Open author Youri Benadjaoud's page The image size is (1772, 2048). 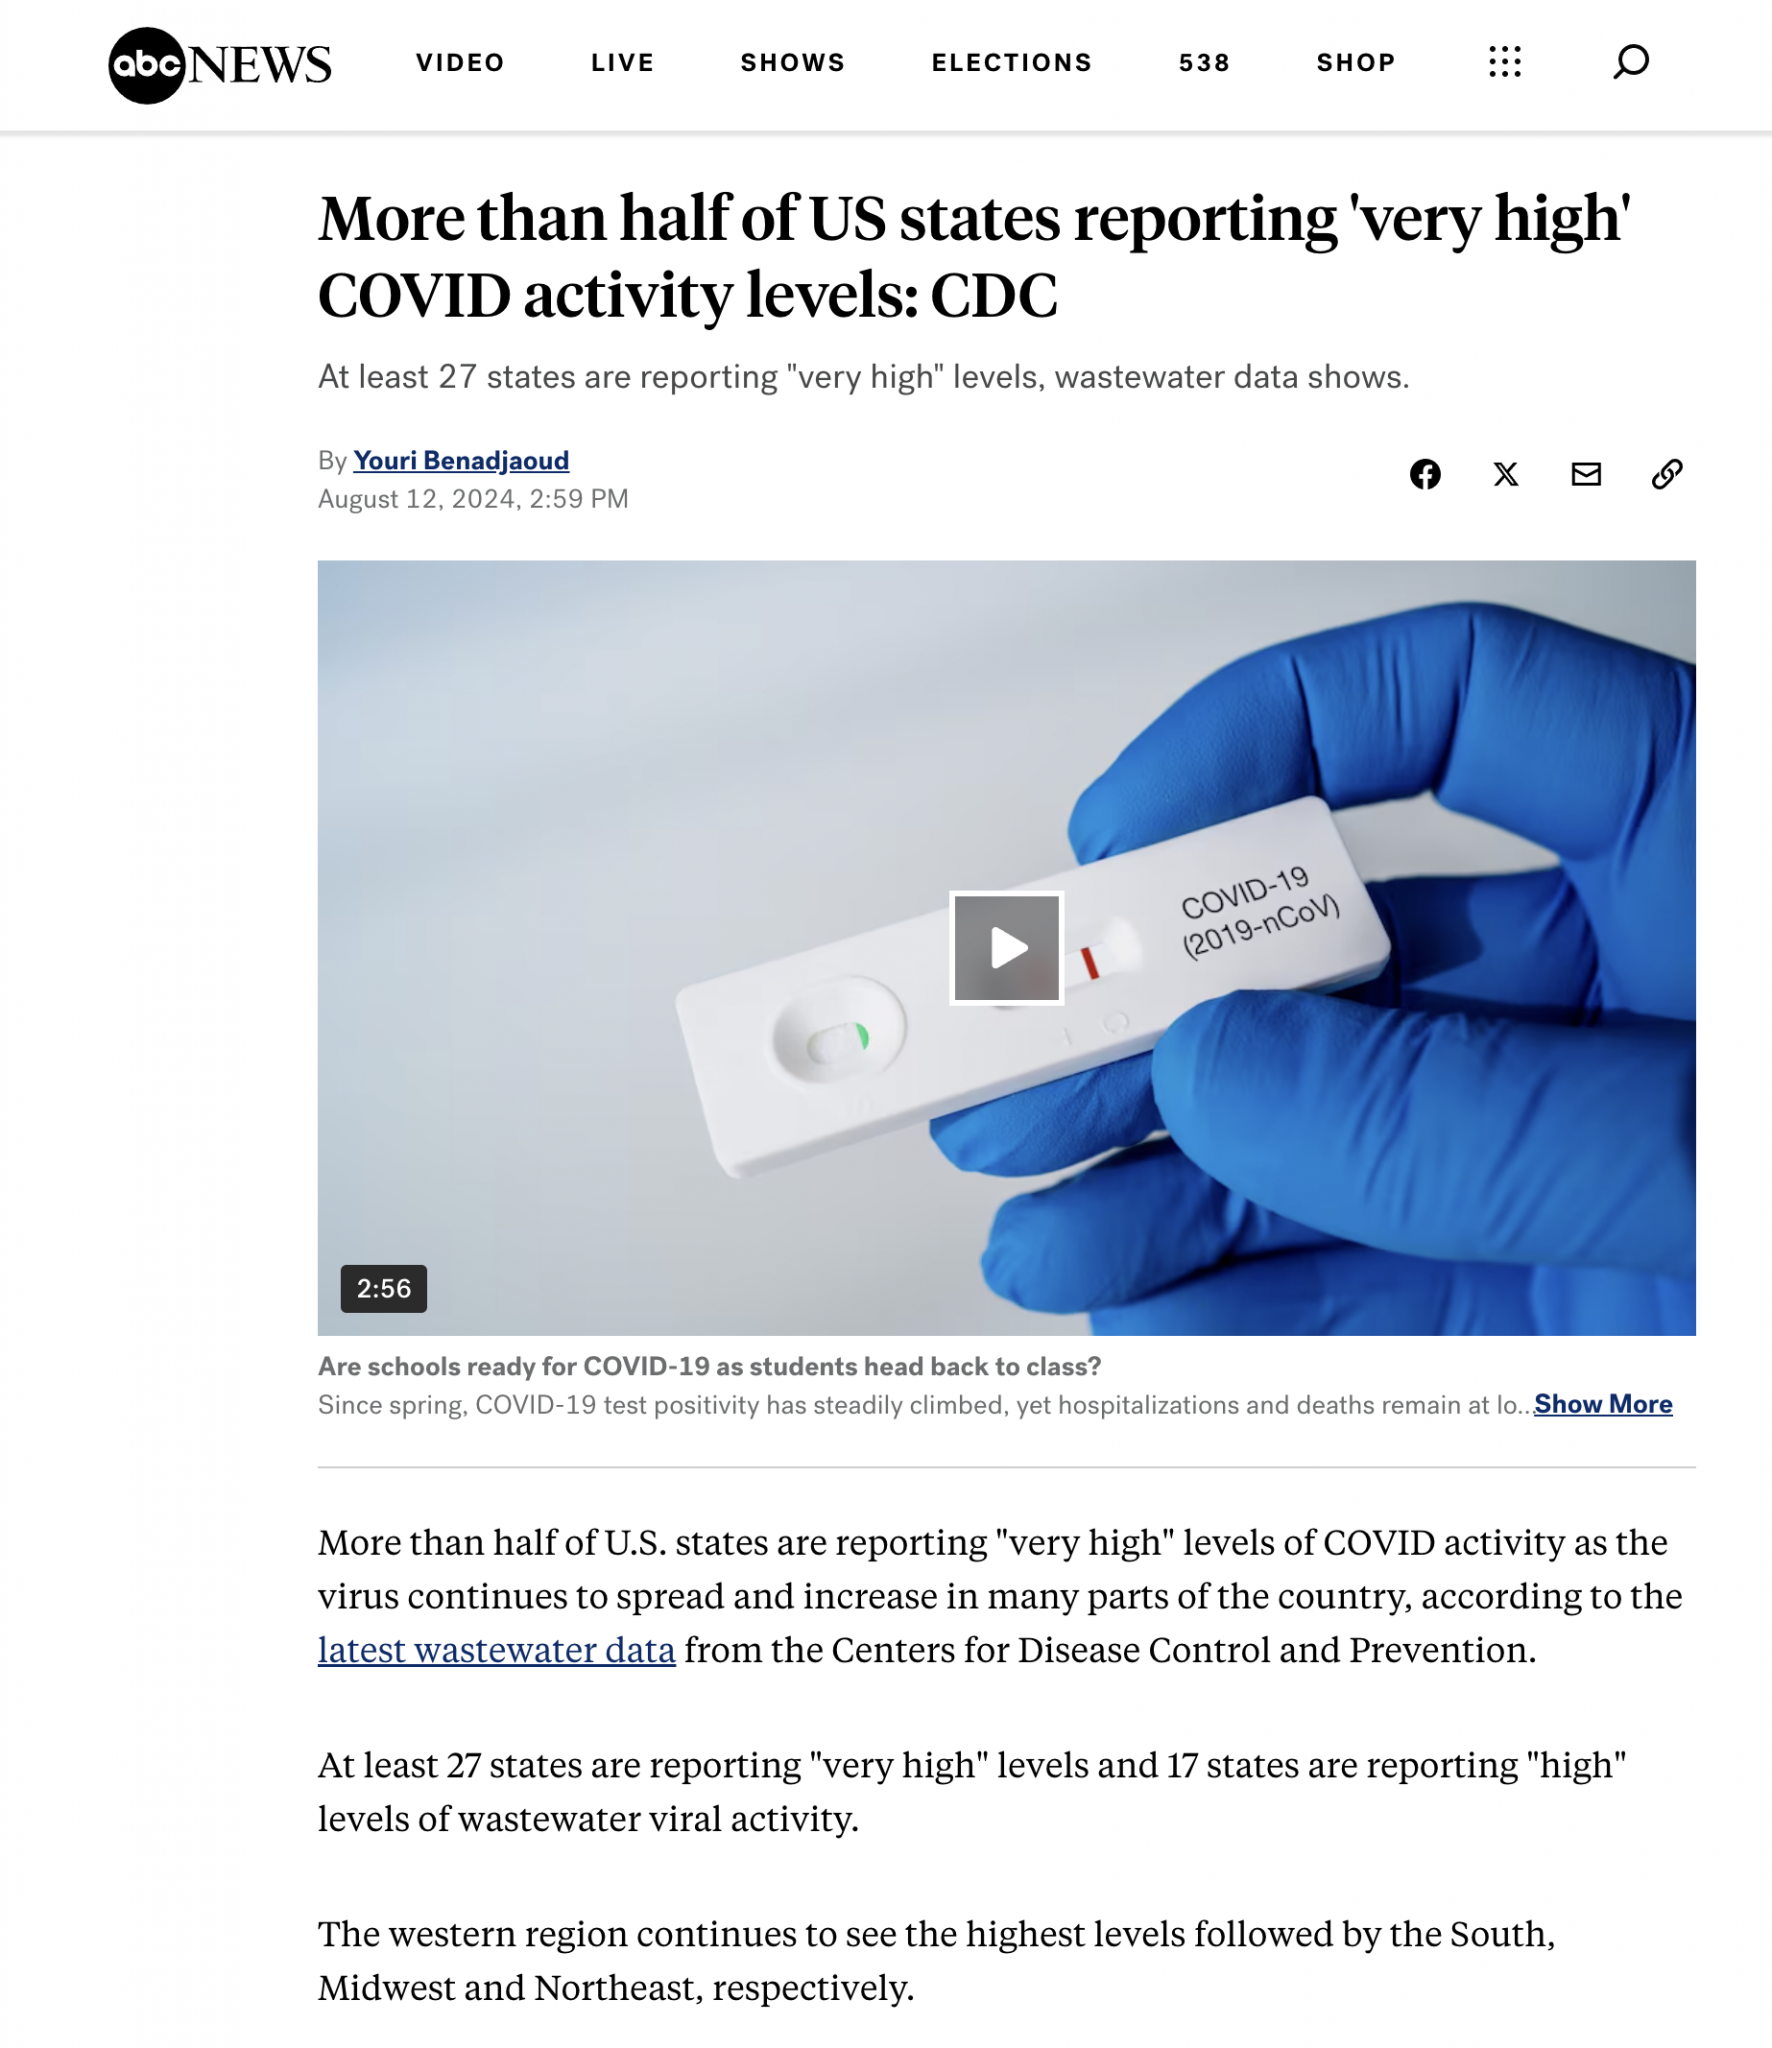461,460
